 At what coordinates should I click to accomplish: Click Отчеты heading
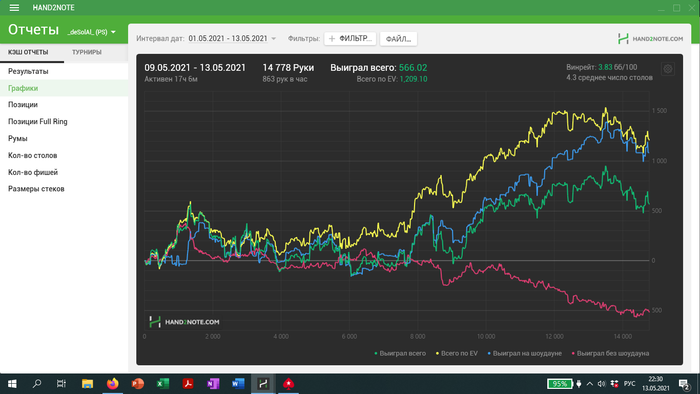33,30
